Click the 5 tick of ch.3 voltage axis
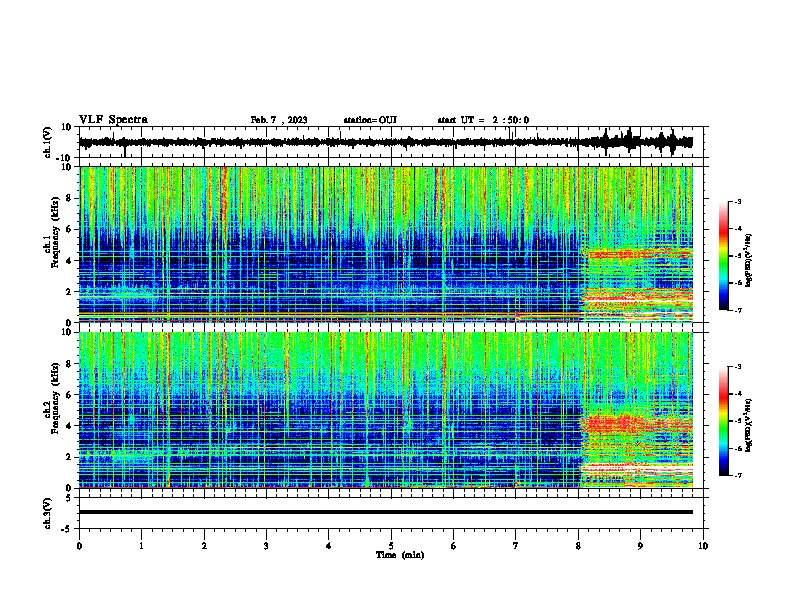 69,497
